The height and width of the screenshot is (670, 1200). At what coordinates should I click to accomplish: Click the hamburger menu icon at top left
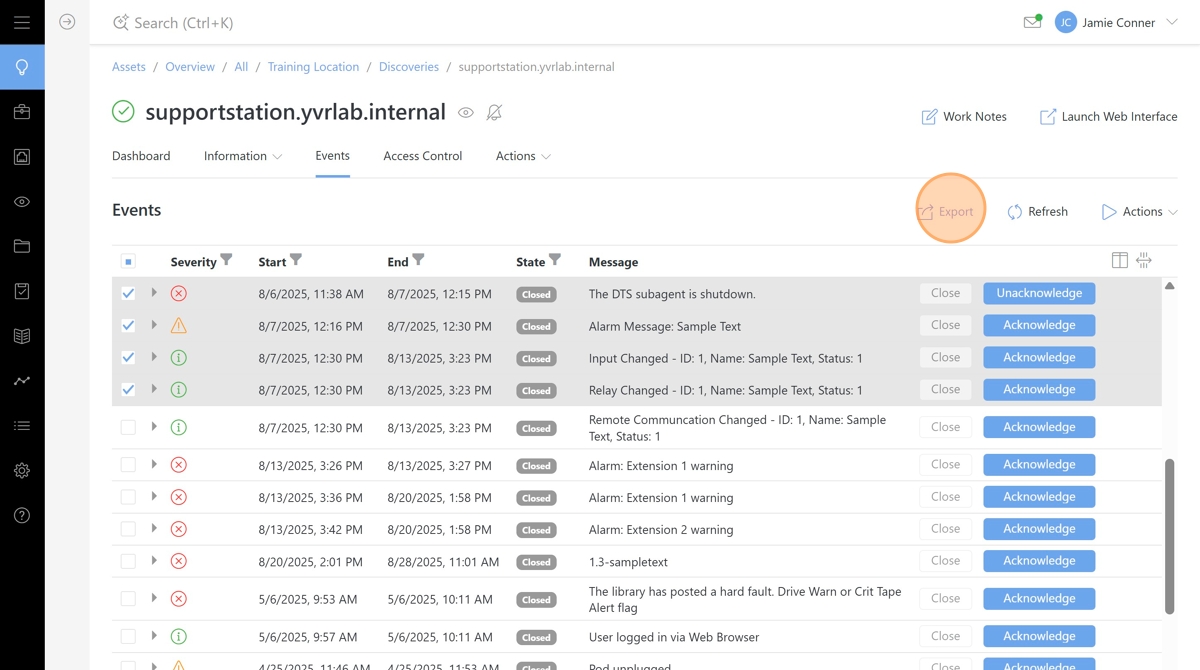coord(22,22)
